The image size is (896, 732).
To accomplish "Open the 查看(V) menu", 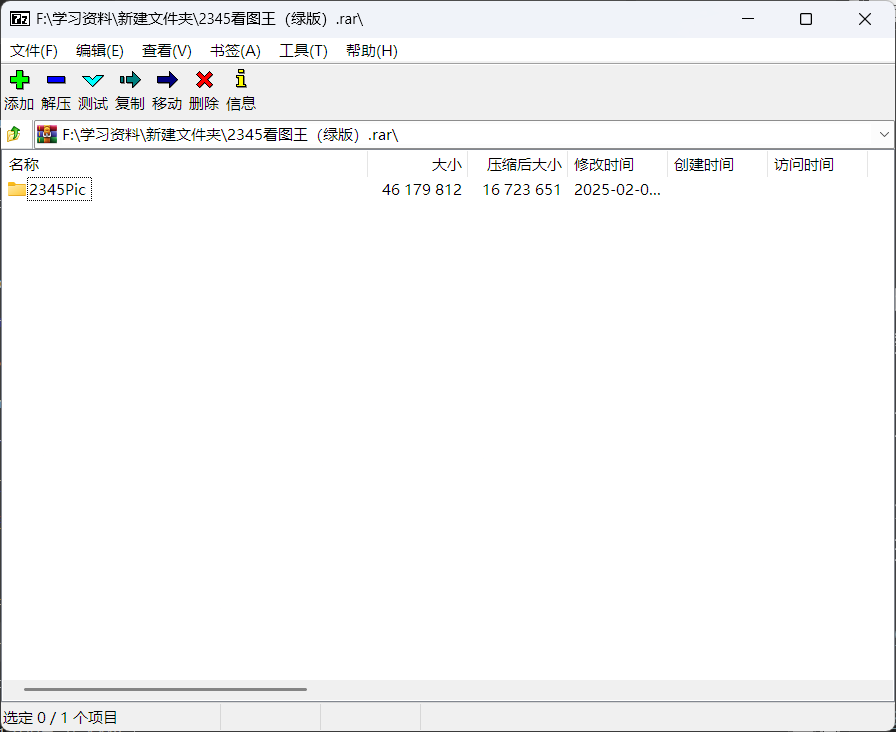I will (167, 51).
